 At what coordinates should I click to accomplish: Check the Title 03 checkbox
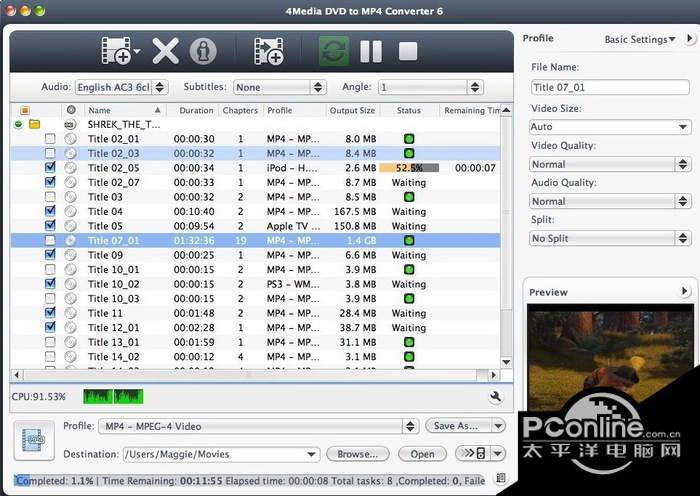pyautogui.click(x=50, y=197)
